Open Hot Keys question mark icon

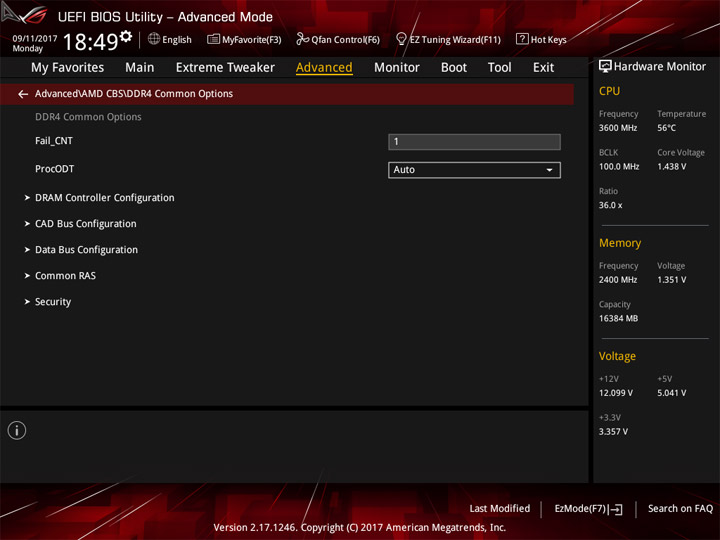pyautogui.click(x=522, y=39)
